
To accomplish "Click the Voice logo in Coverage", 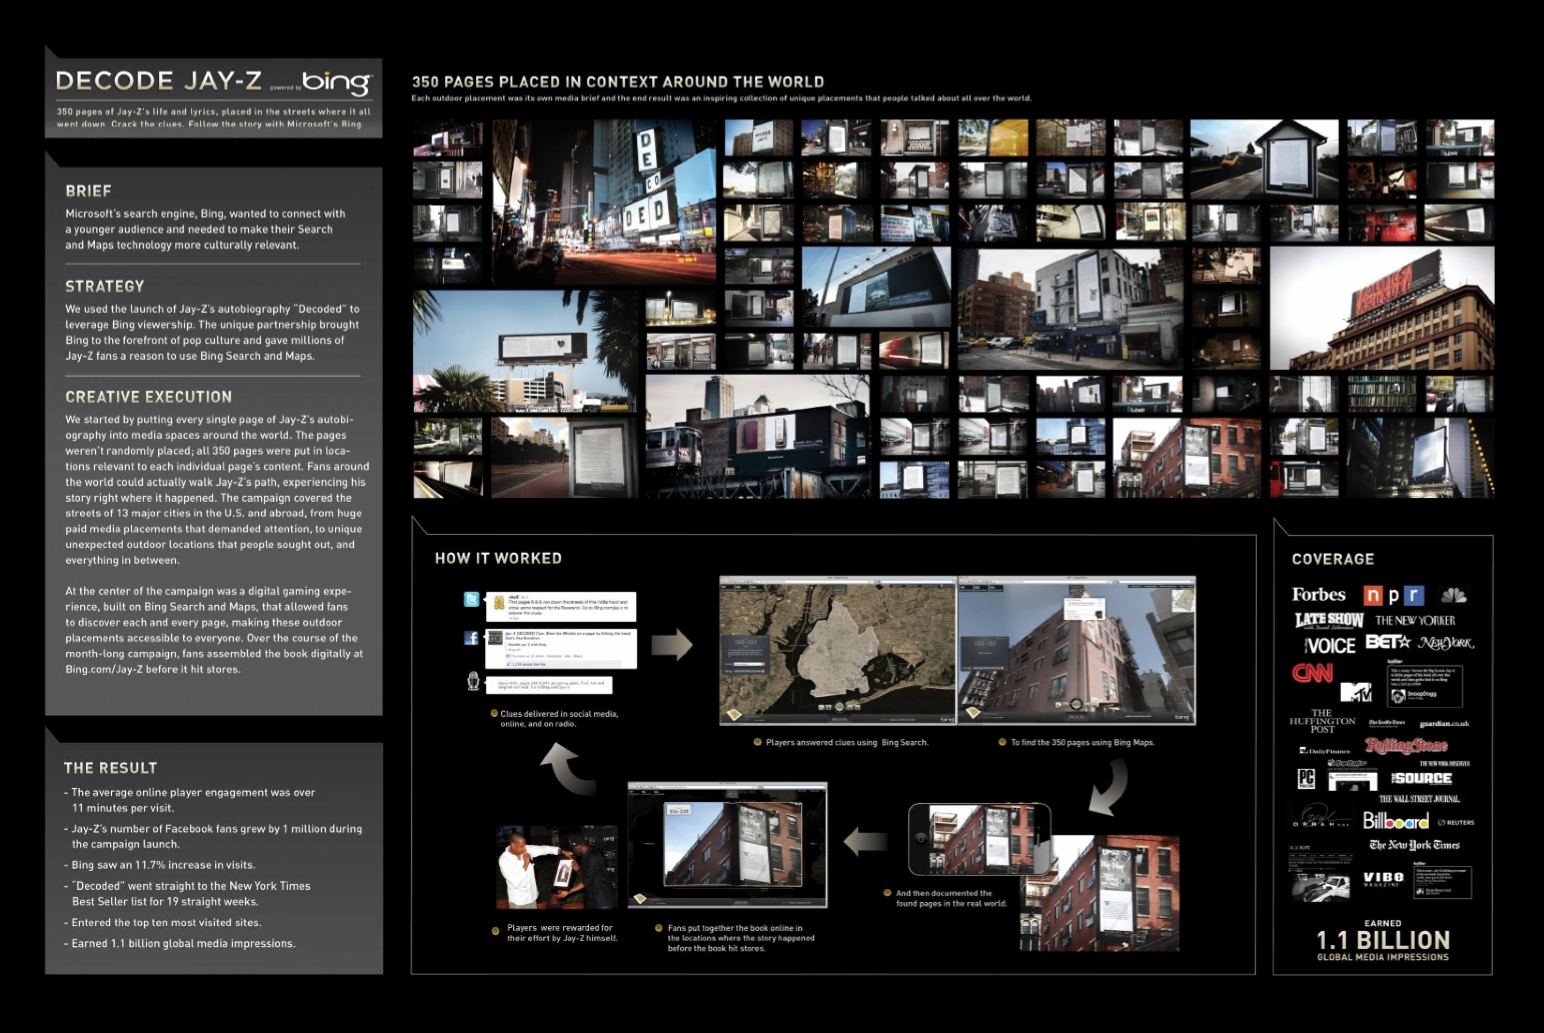I will click(x=1331, y=646).
